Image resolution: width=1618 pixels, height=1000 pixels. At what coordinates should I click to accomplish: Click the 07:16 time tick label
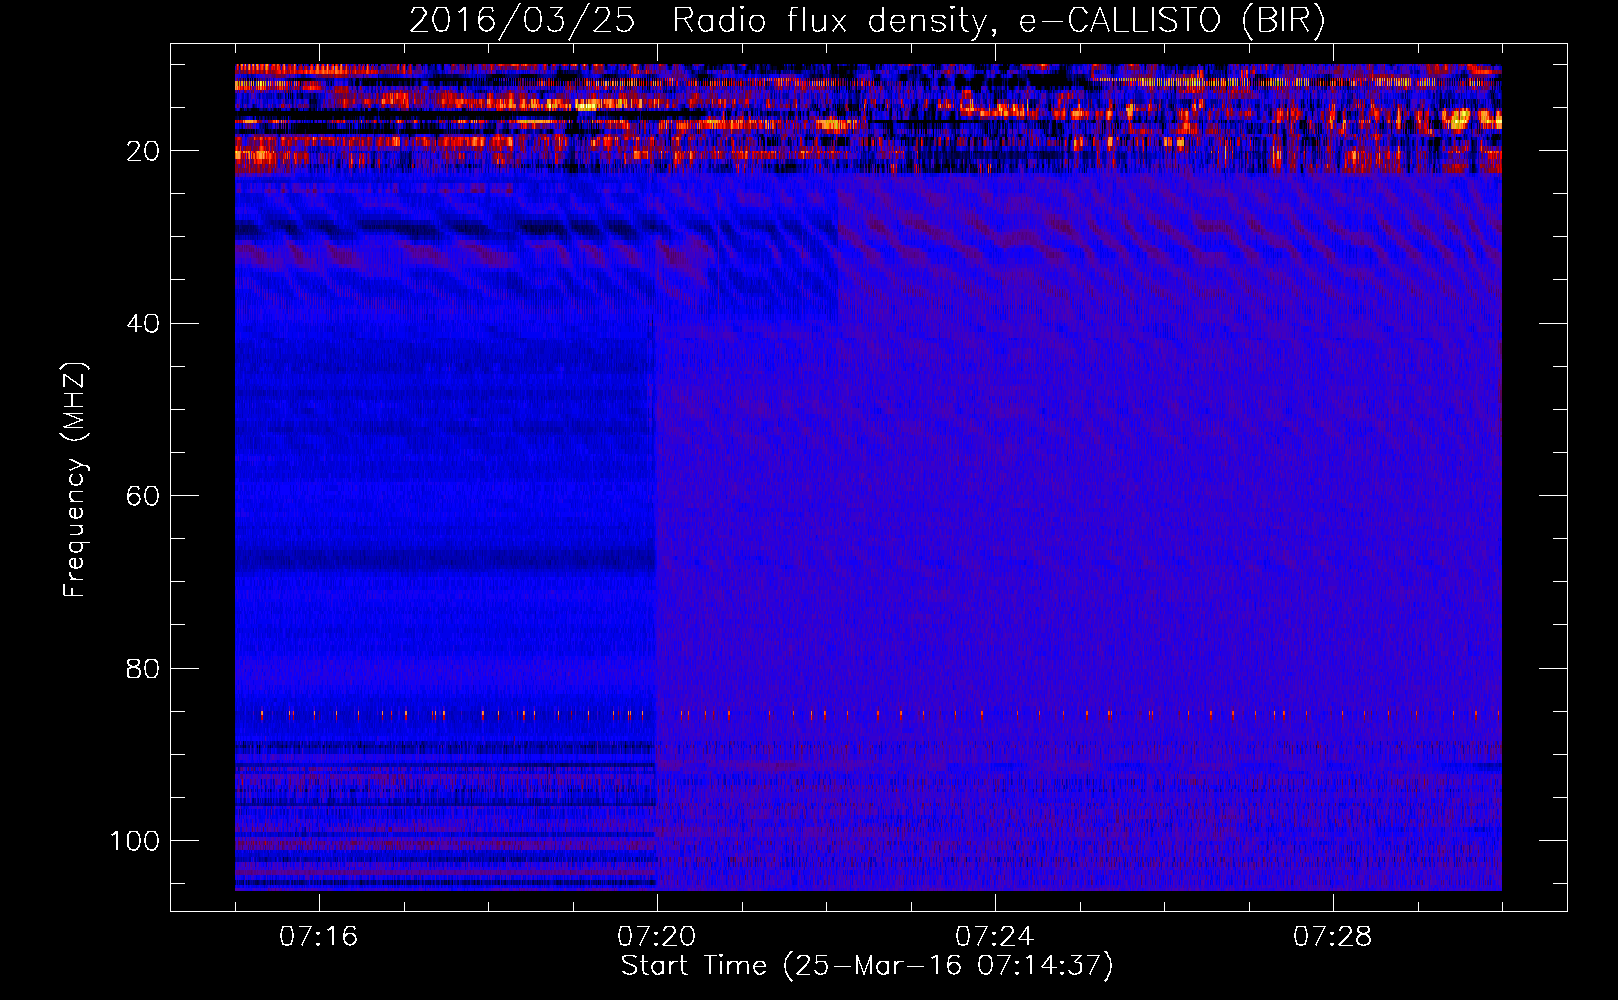(x=318, y=937)
